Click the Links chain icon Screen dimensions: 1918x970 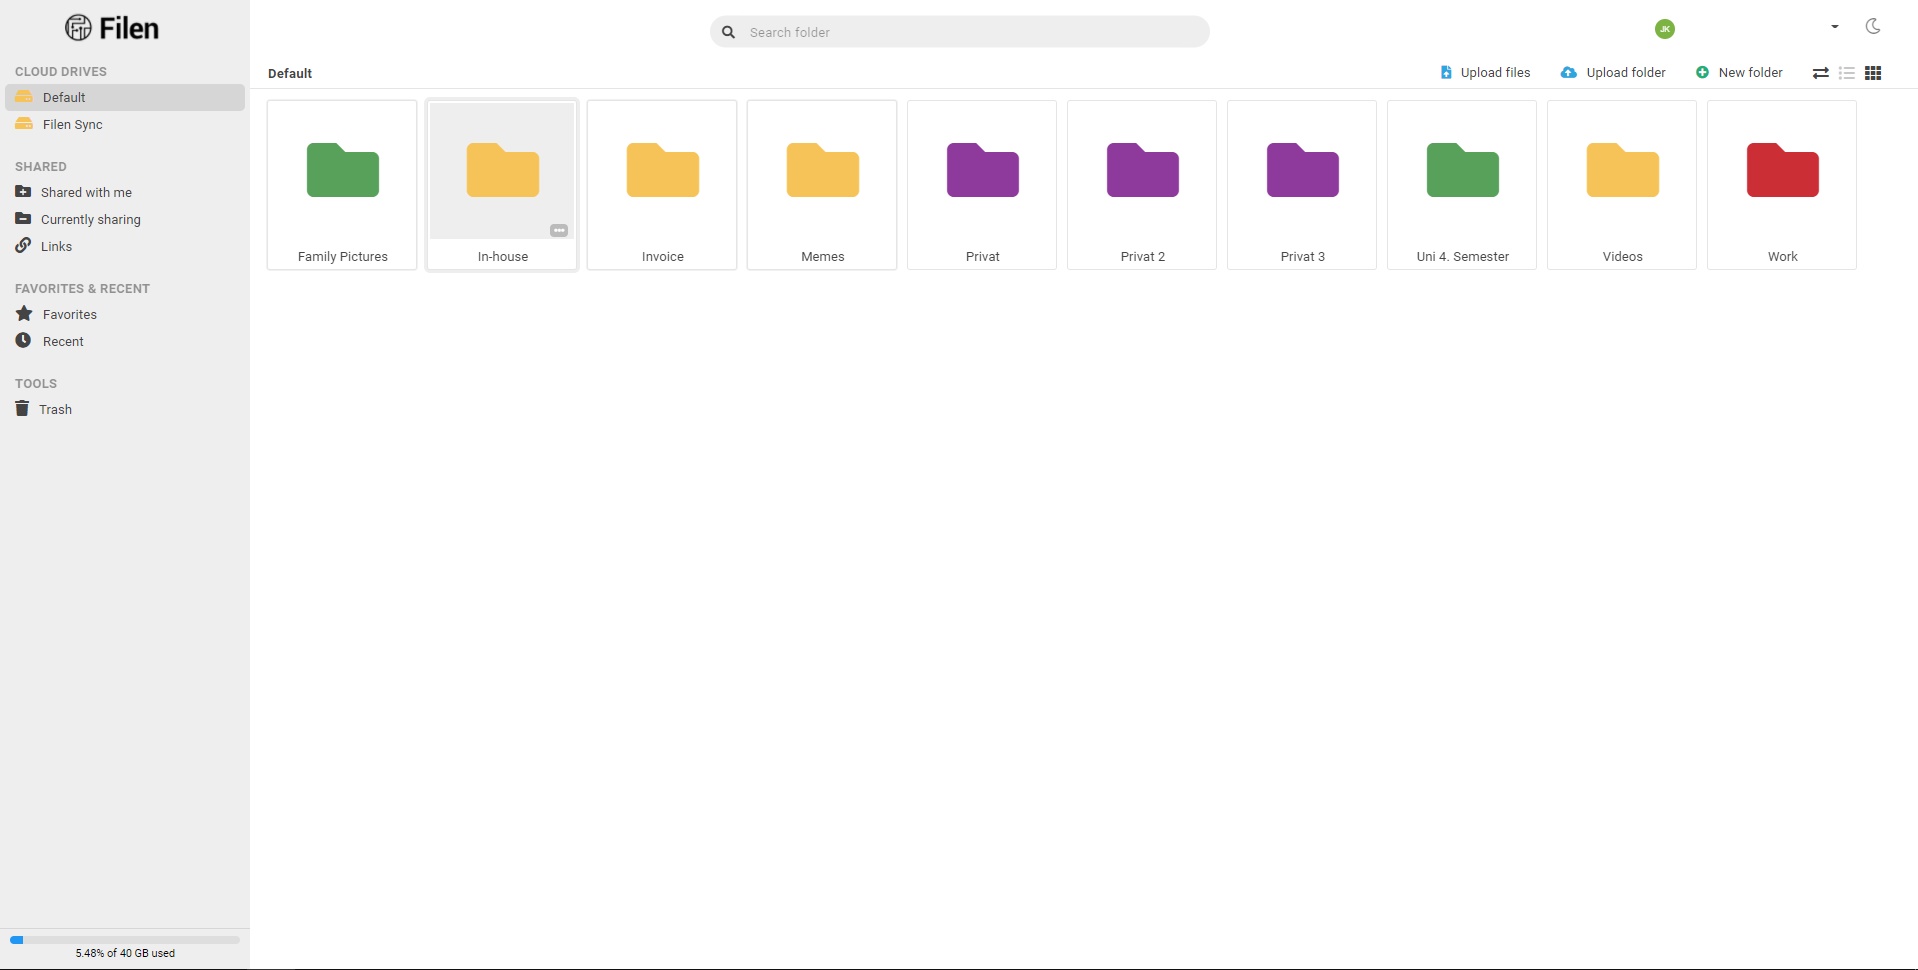point(23,245)
